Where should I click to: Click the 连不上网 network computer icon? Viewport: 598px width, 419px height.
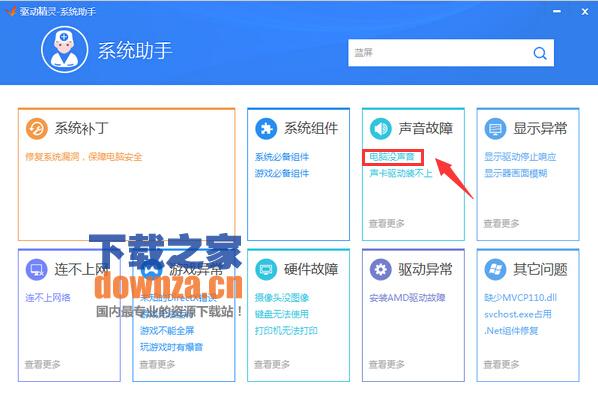(x=37, y=269)
